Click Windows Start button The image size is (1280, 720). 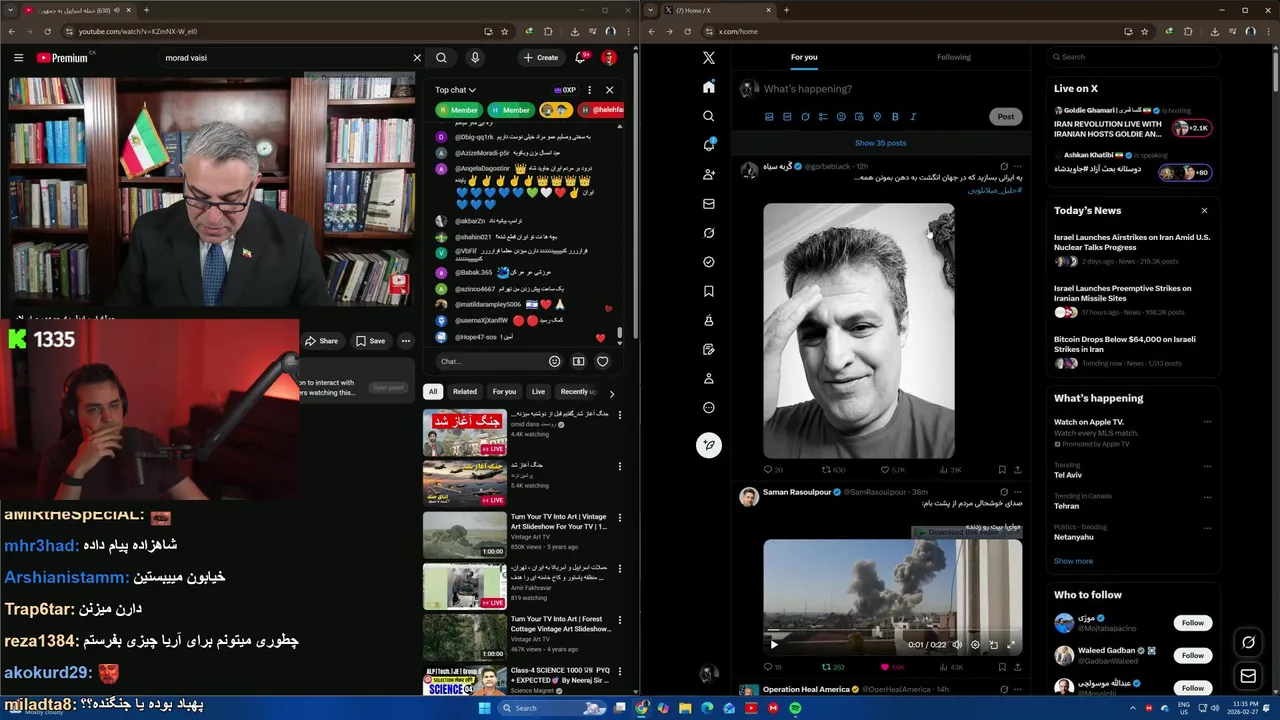485,708
